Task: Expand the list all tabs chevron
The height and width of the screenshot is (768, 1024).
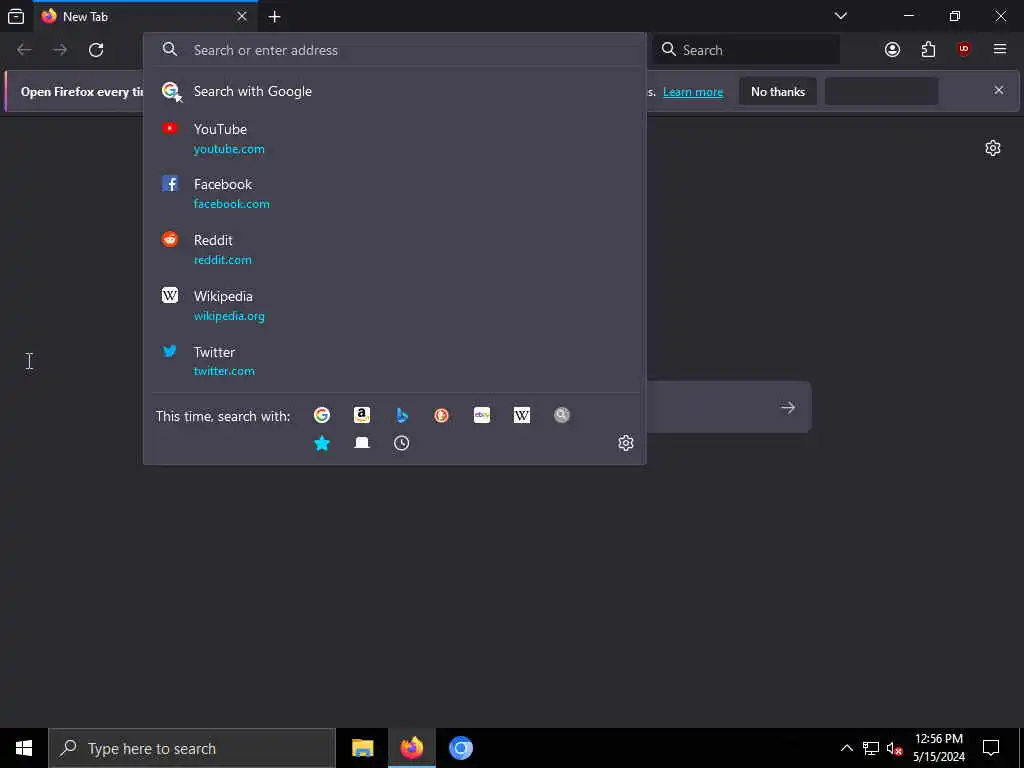Action: click(x=840, y=16)
